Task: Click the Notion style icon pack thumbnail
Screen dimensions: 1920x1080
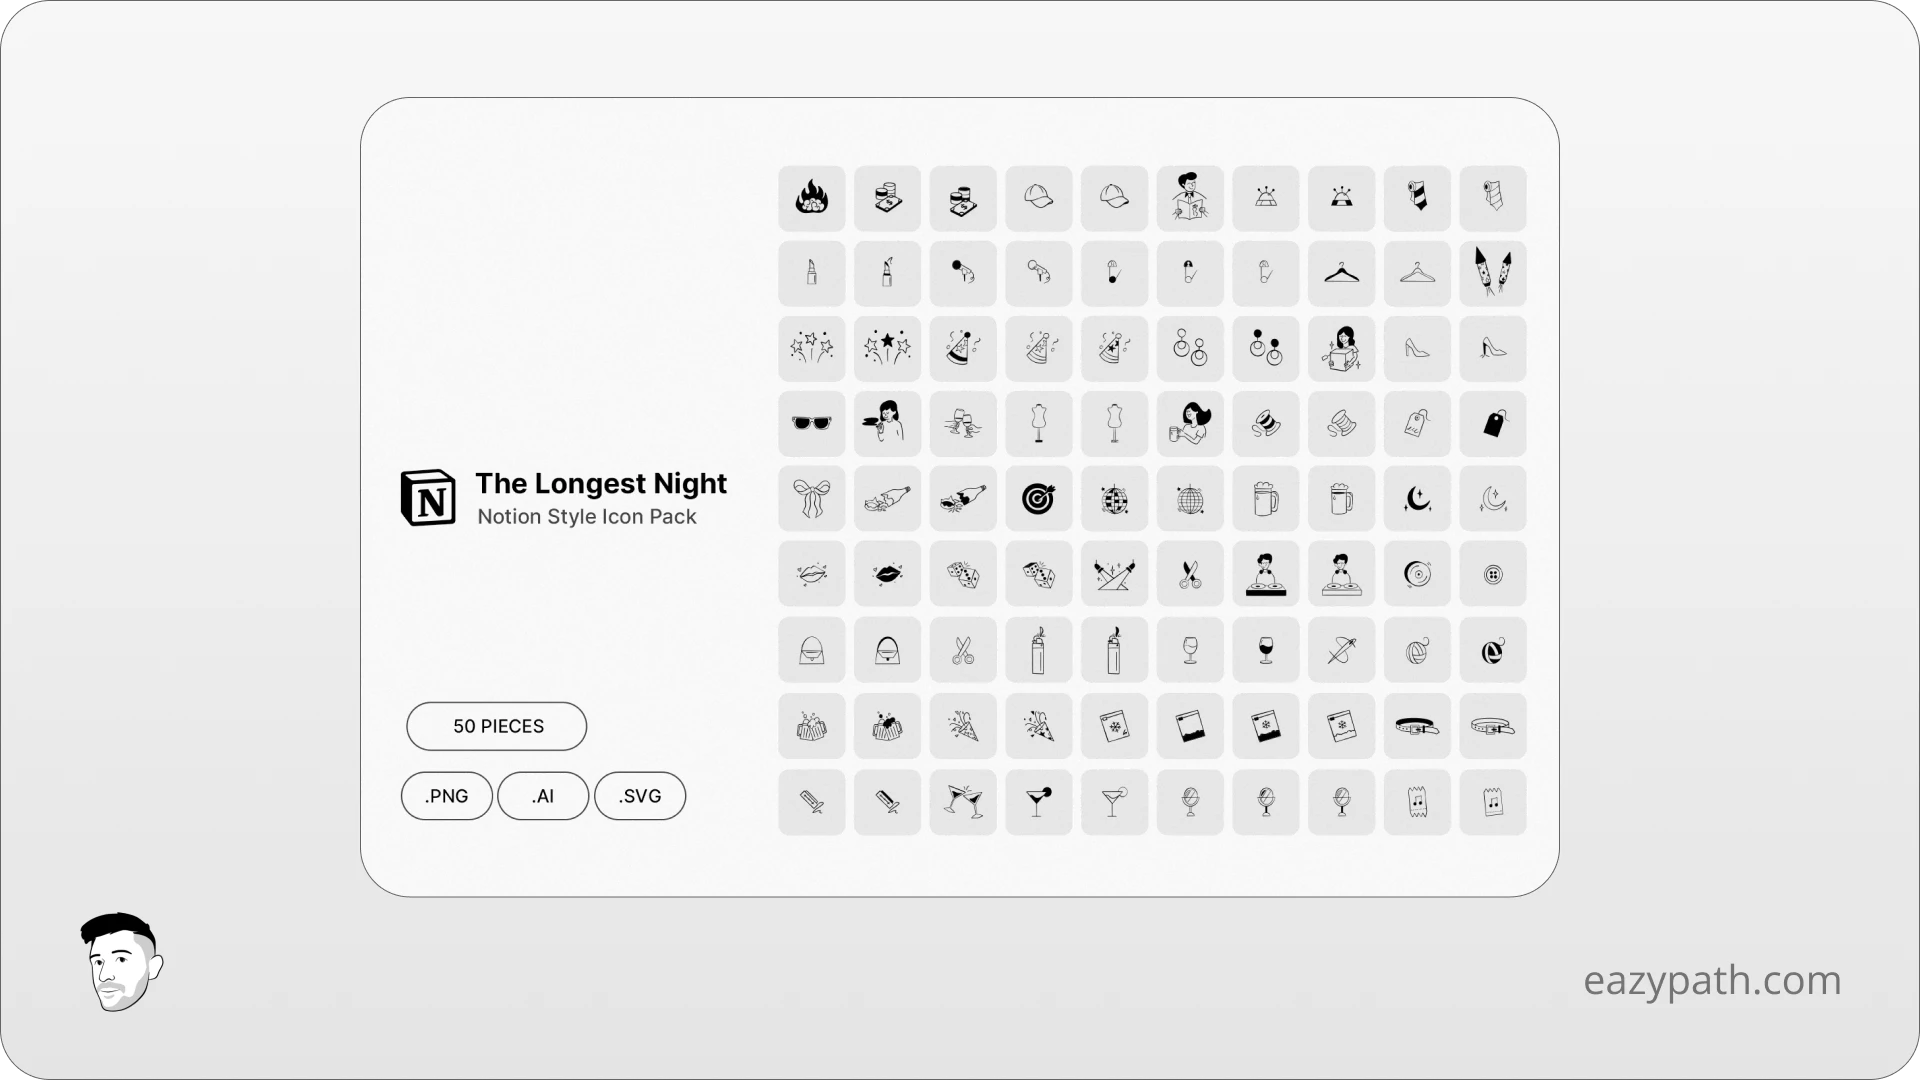Action: click(429, 497)
